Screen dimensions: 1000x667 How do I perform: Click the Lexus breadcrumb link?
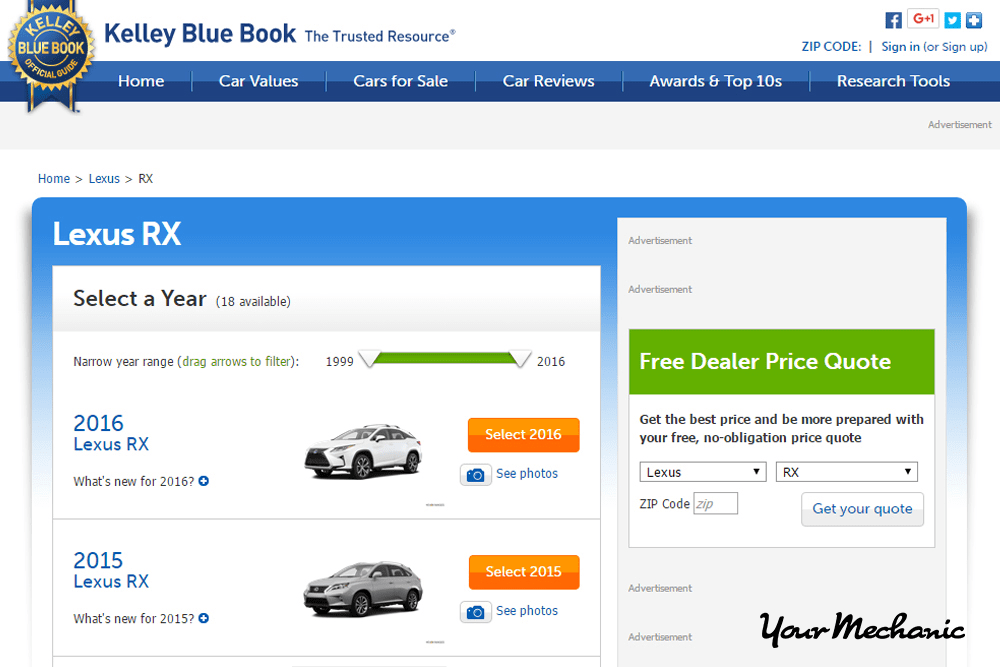[x=104, y=179]
